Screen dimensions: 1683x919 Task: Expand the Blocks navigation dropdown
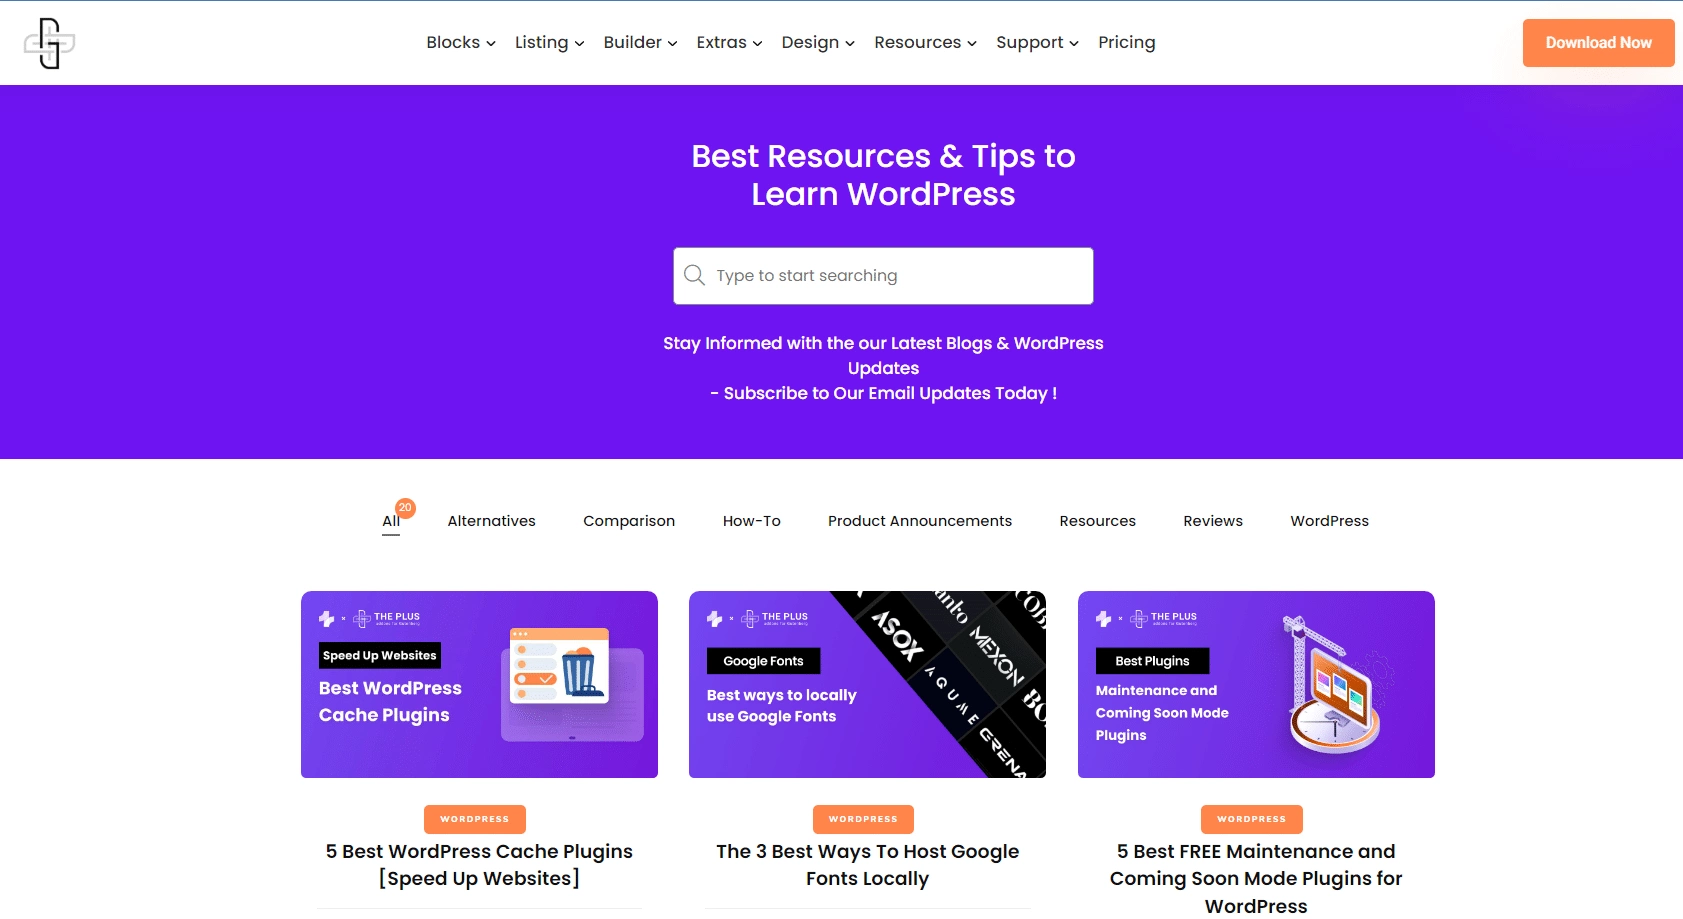460,42
